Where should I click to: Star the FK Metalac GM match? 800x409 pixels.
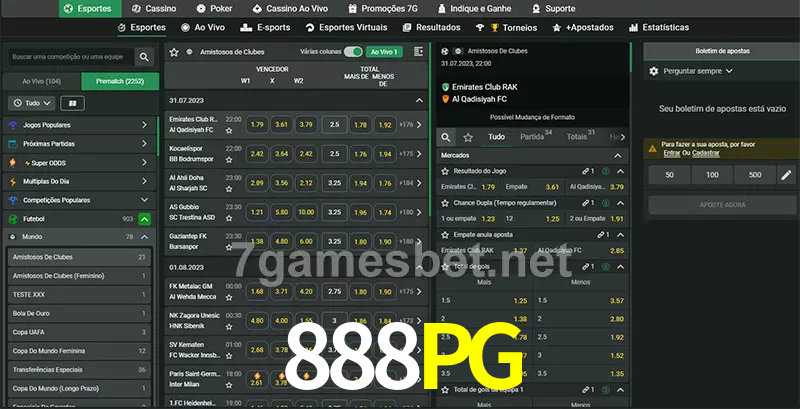pos(229,297)
